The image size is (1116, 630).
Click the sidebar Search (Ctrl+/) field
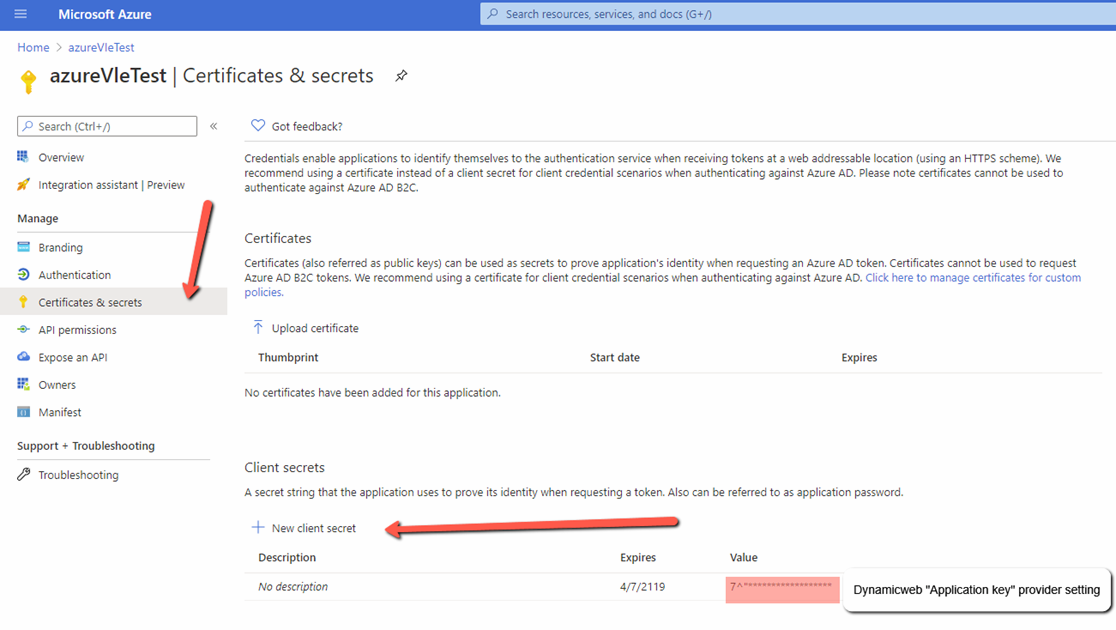[107, 126]
